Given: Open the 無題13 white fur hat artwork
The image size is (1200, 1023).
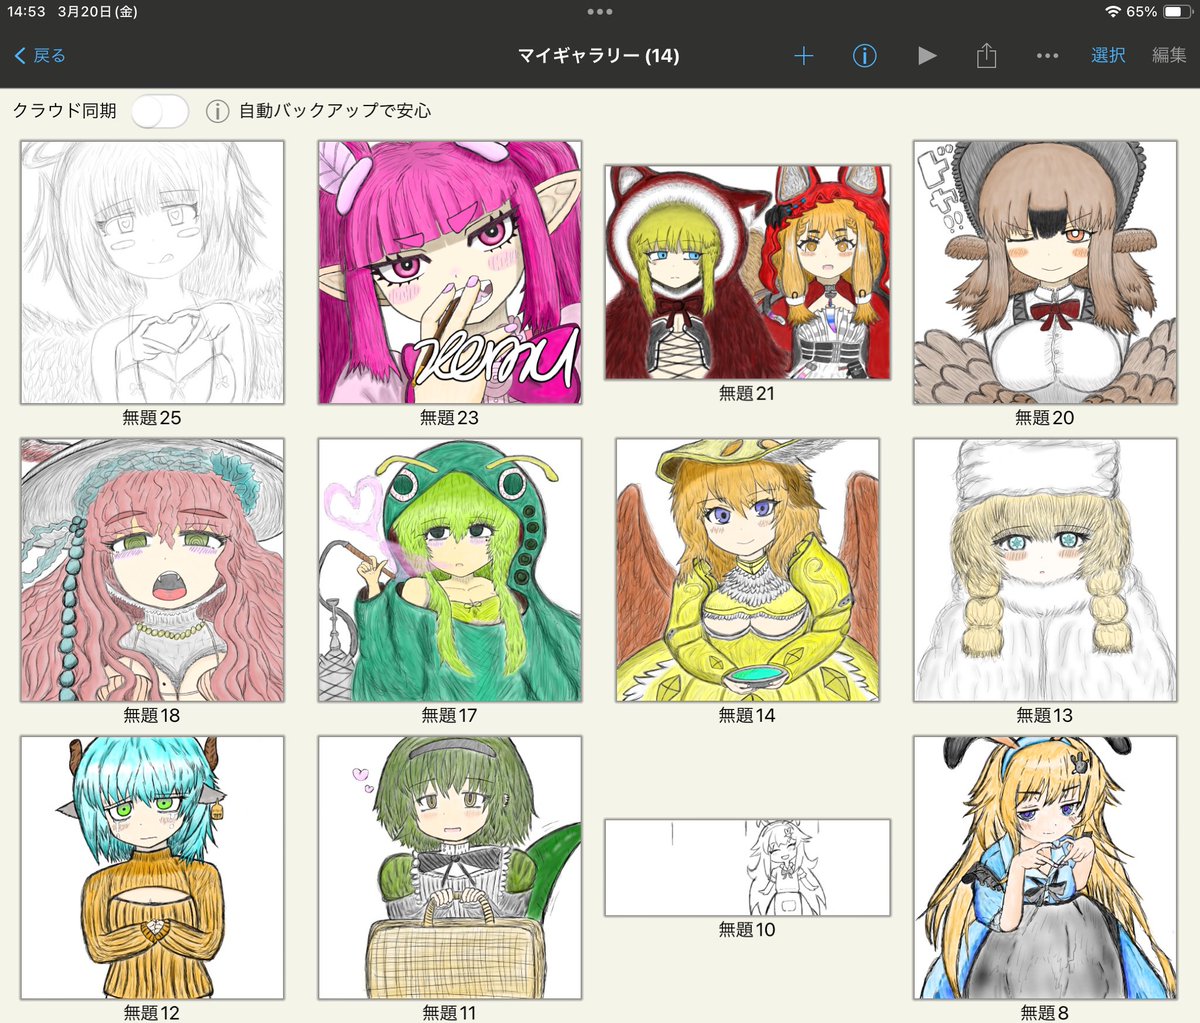Looking at the screenshot, I should point(1045,570).
